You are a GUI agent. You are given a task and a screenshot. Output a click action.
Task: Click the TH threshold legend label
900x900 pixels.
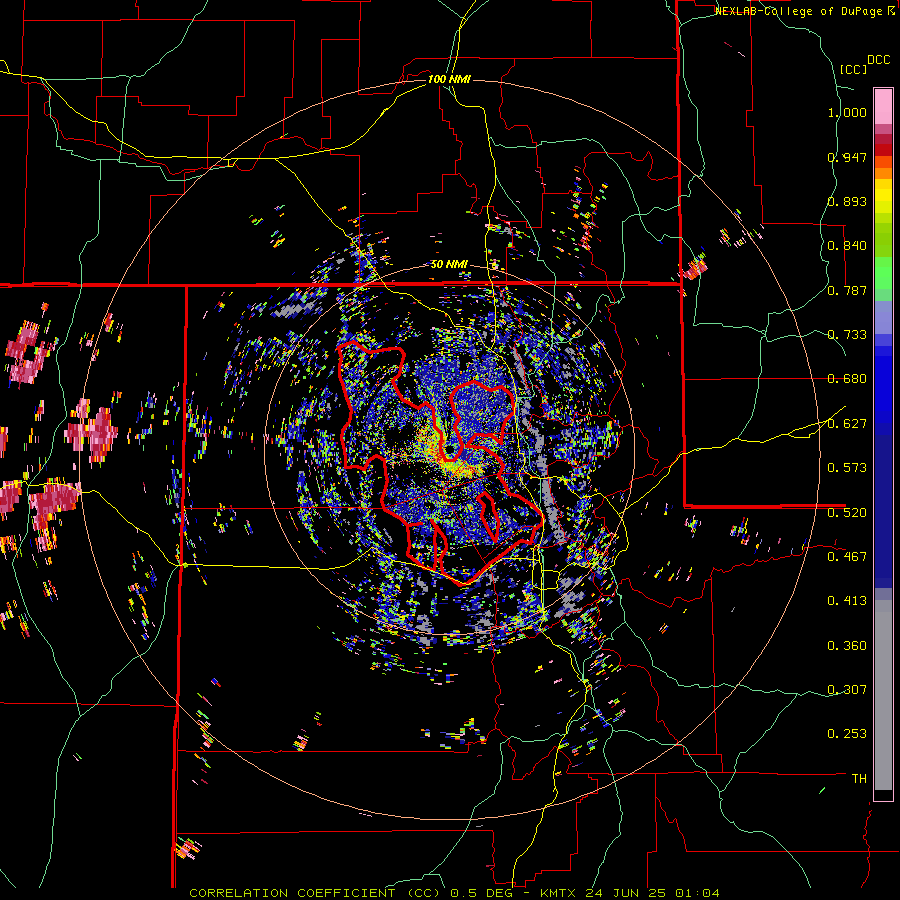859,778
